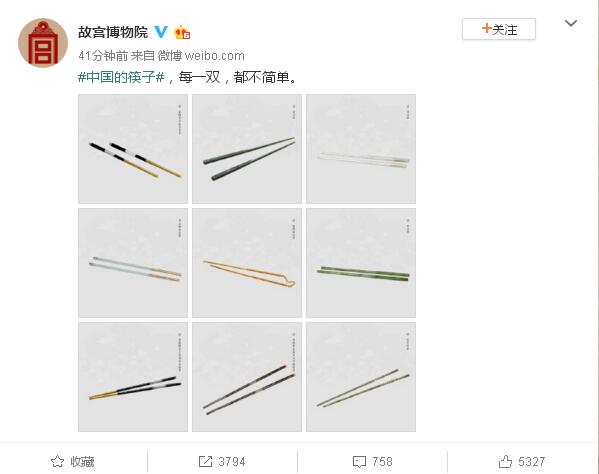This screenshot has width=599, height=474.
Task: Open the golden chained chopsticks thumbnail
Action: click(x=247, y=263)
